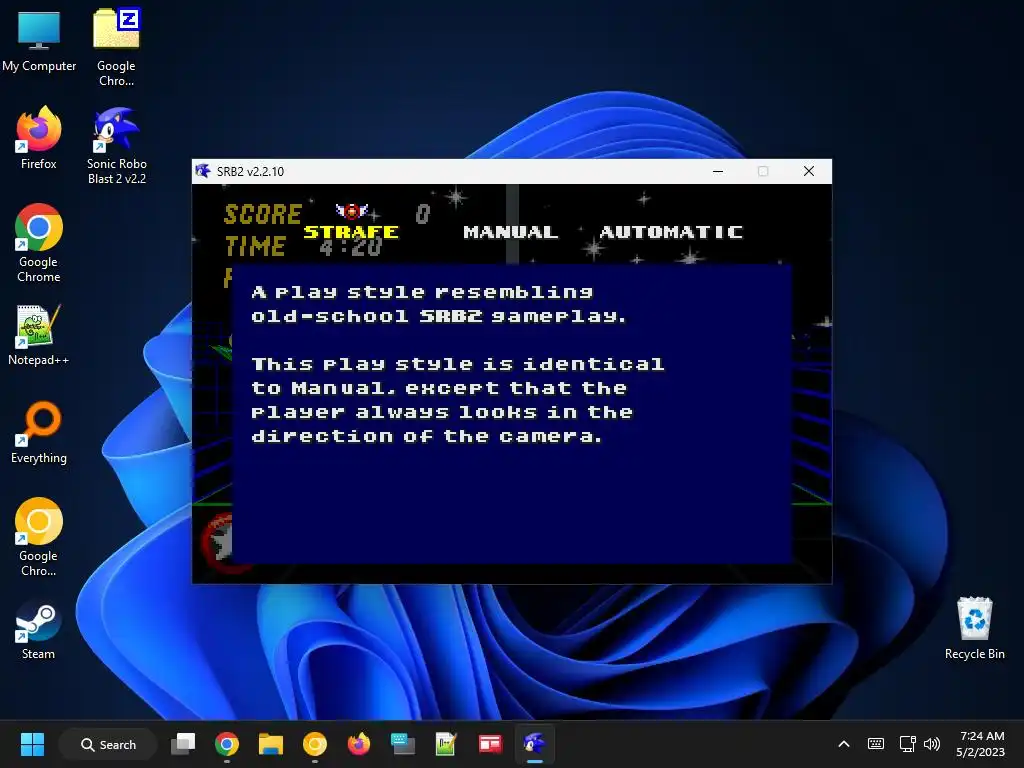Open Notepad++ desktop shortcut
This screenshot has width=1024, height=768.
(x=39, y=335)
